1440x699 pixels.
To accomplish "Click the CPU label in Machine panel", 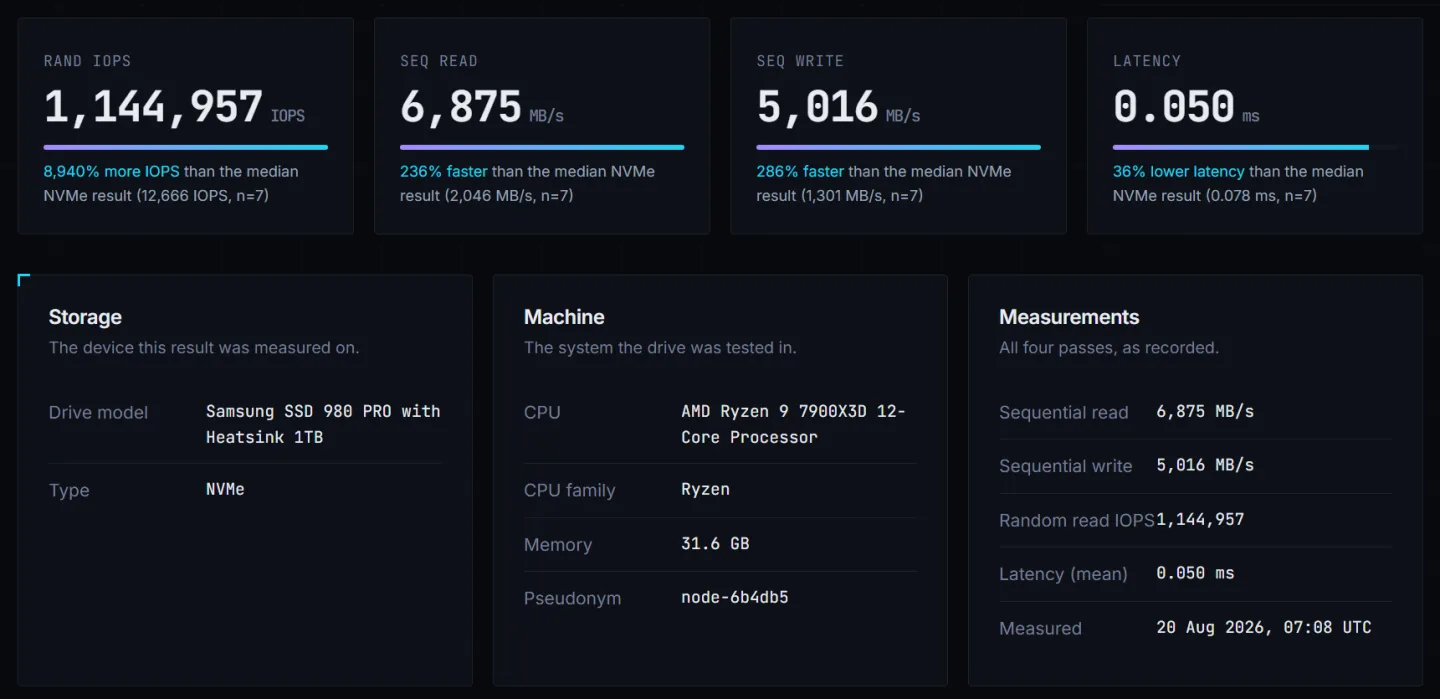I will point(542,412).
